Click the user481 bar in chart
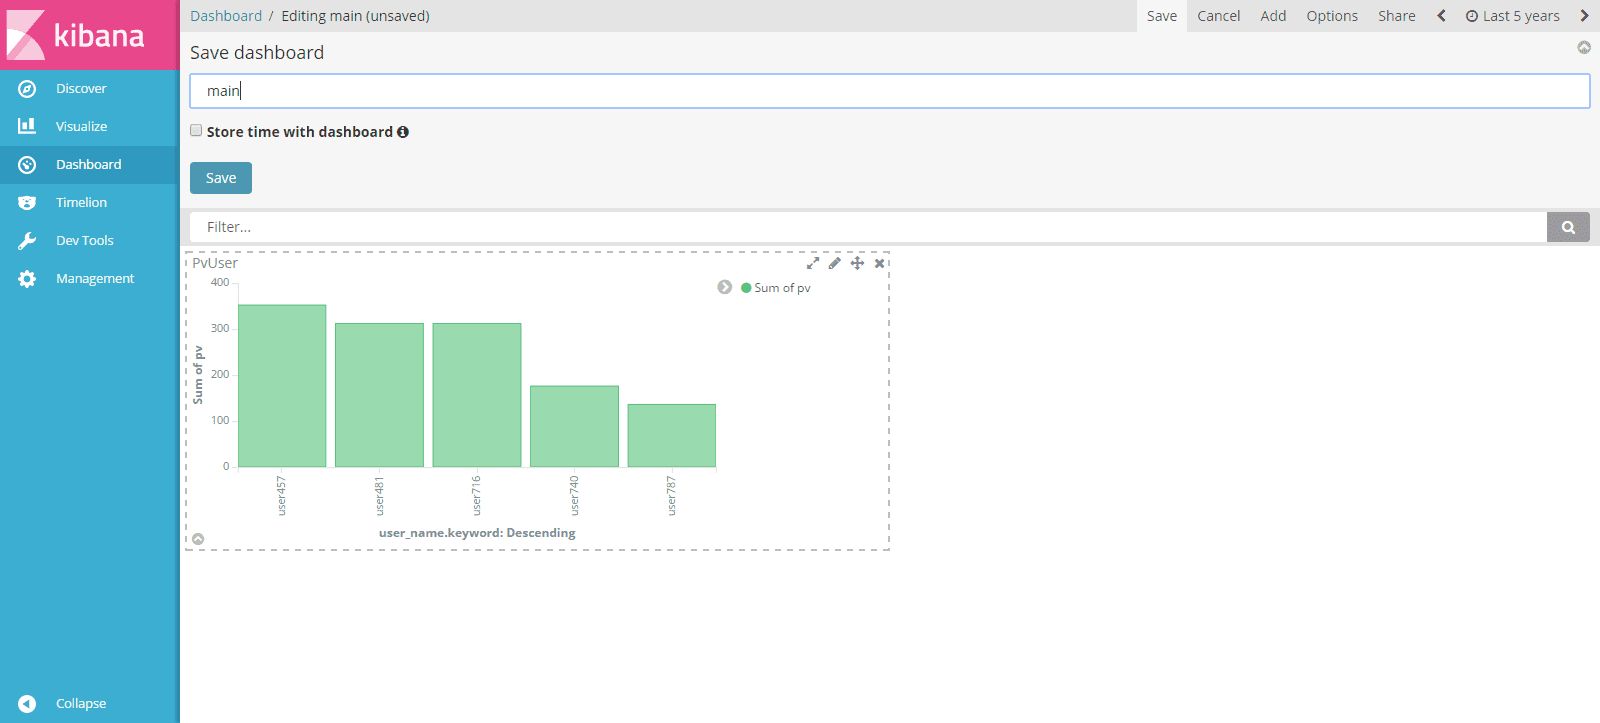Image resolution: width=1600 pixels, height=723 pixels. 379,395
